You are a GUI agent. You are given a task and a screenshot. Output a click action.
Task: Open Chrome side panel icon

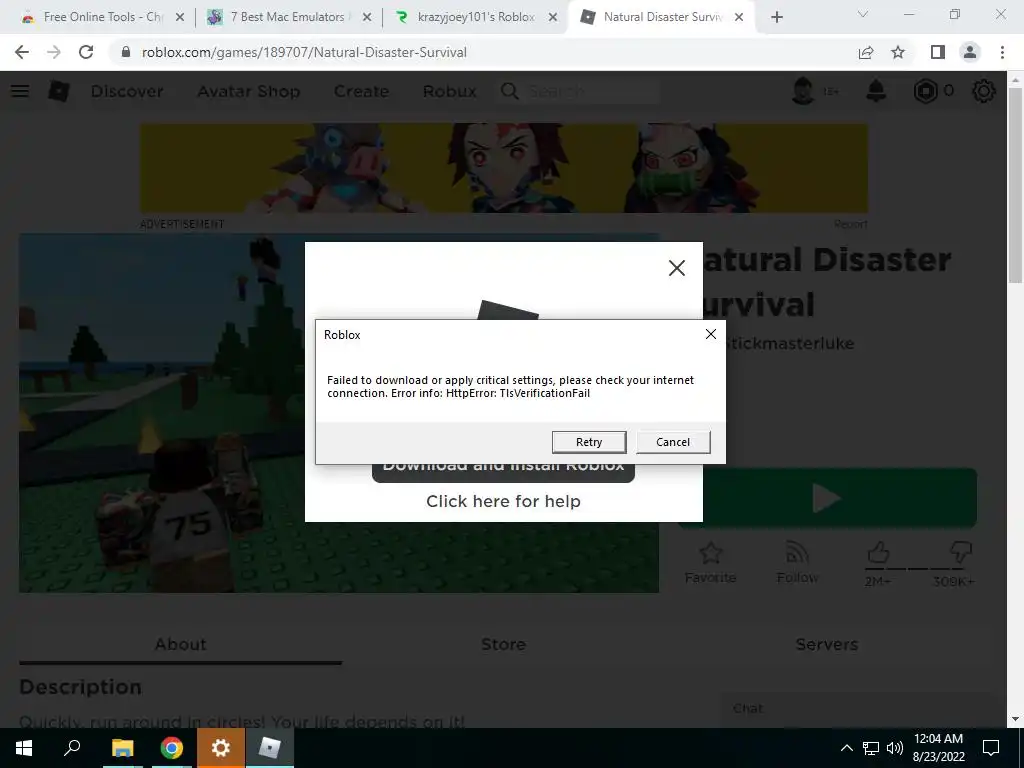point(938,52)
